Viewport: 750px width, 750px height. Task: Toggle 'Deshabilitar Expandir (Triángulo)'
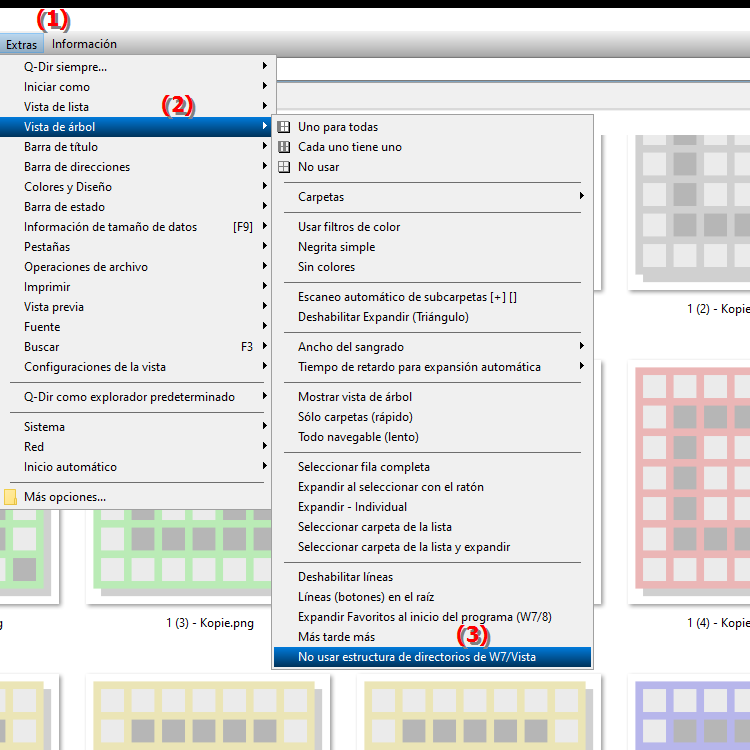[432, 317]
